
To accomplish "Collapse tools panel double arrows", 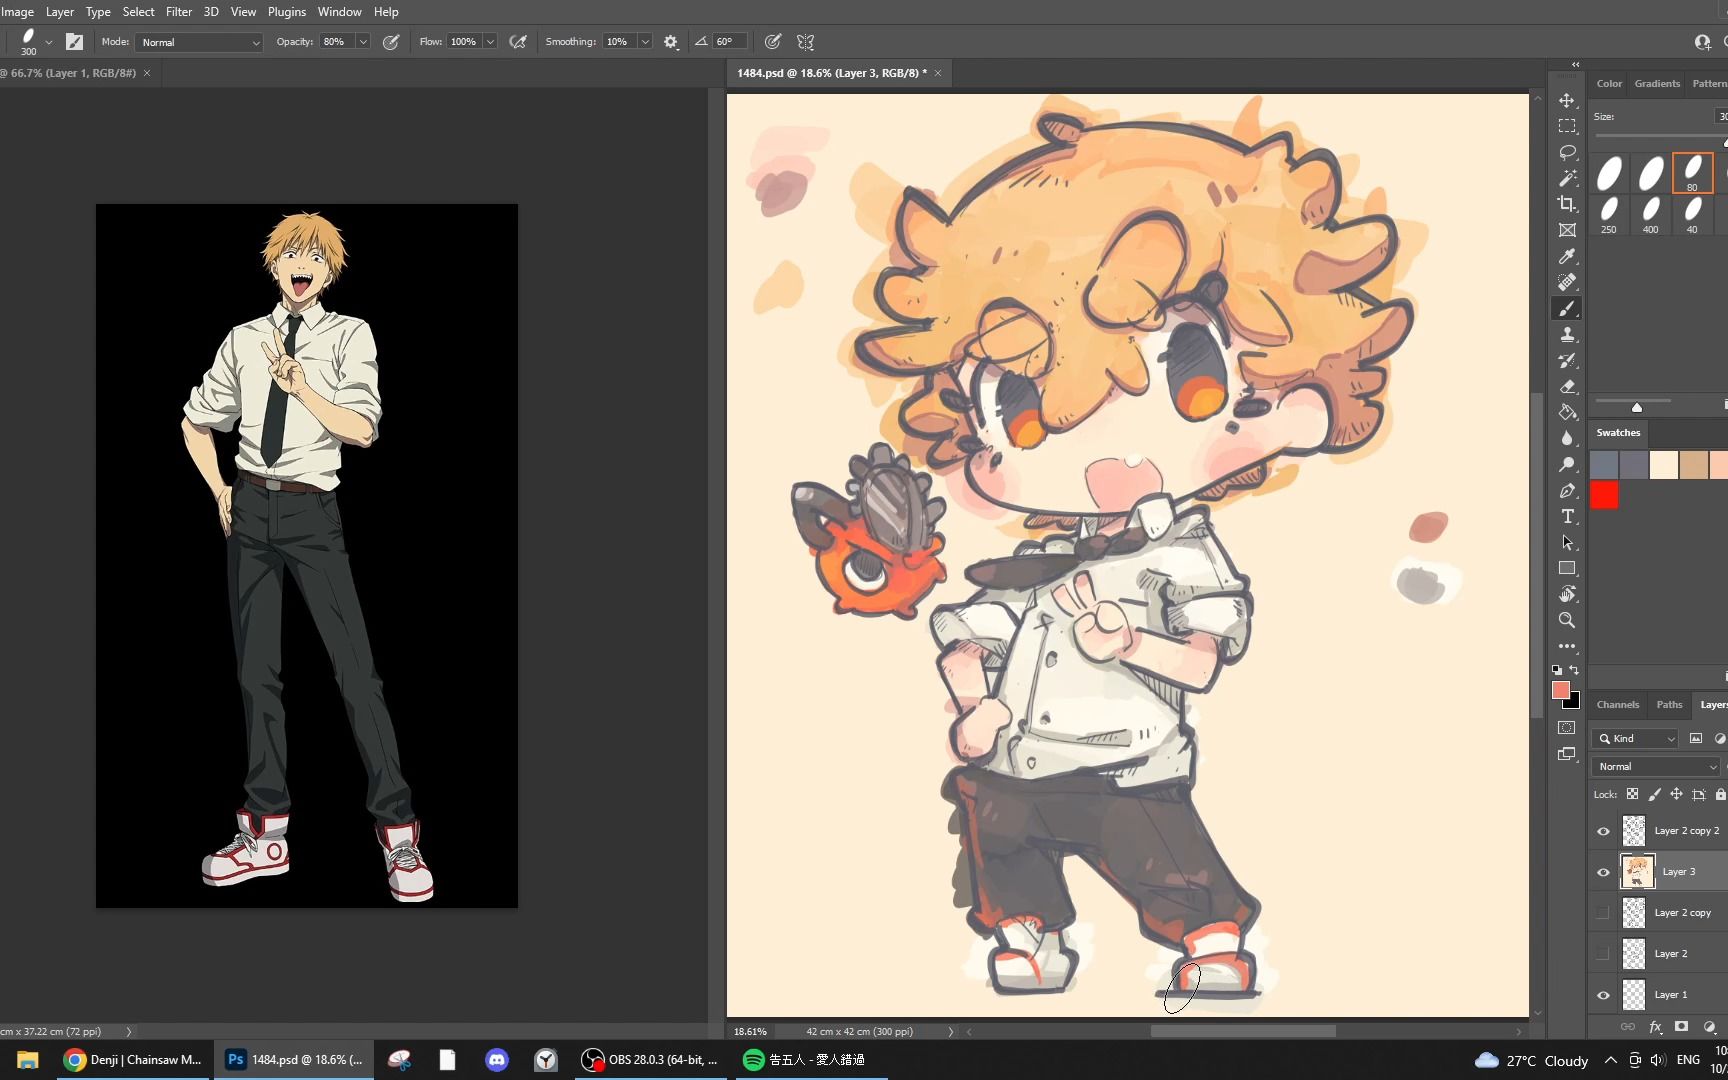I will (1575, 64).
